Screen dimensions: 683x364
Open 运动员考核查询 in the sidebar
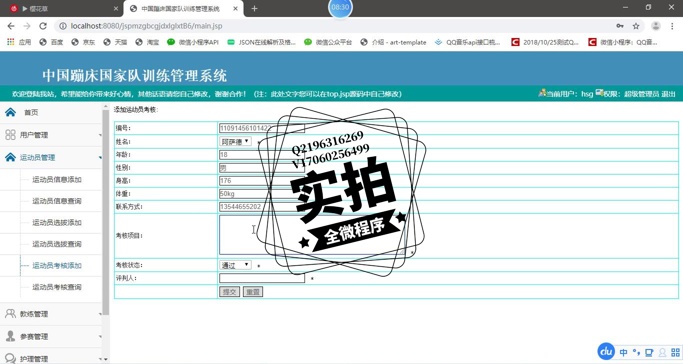(57, 287)
